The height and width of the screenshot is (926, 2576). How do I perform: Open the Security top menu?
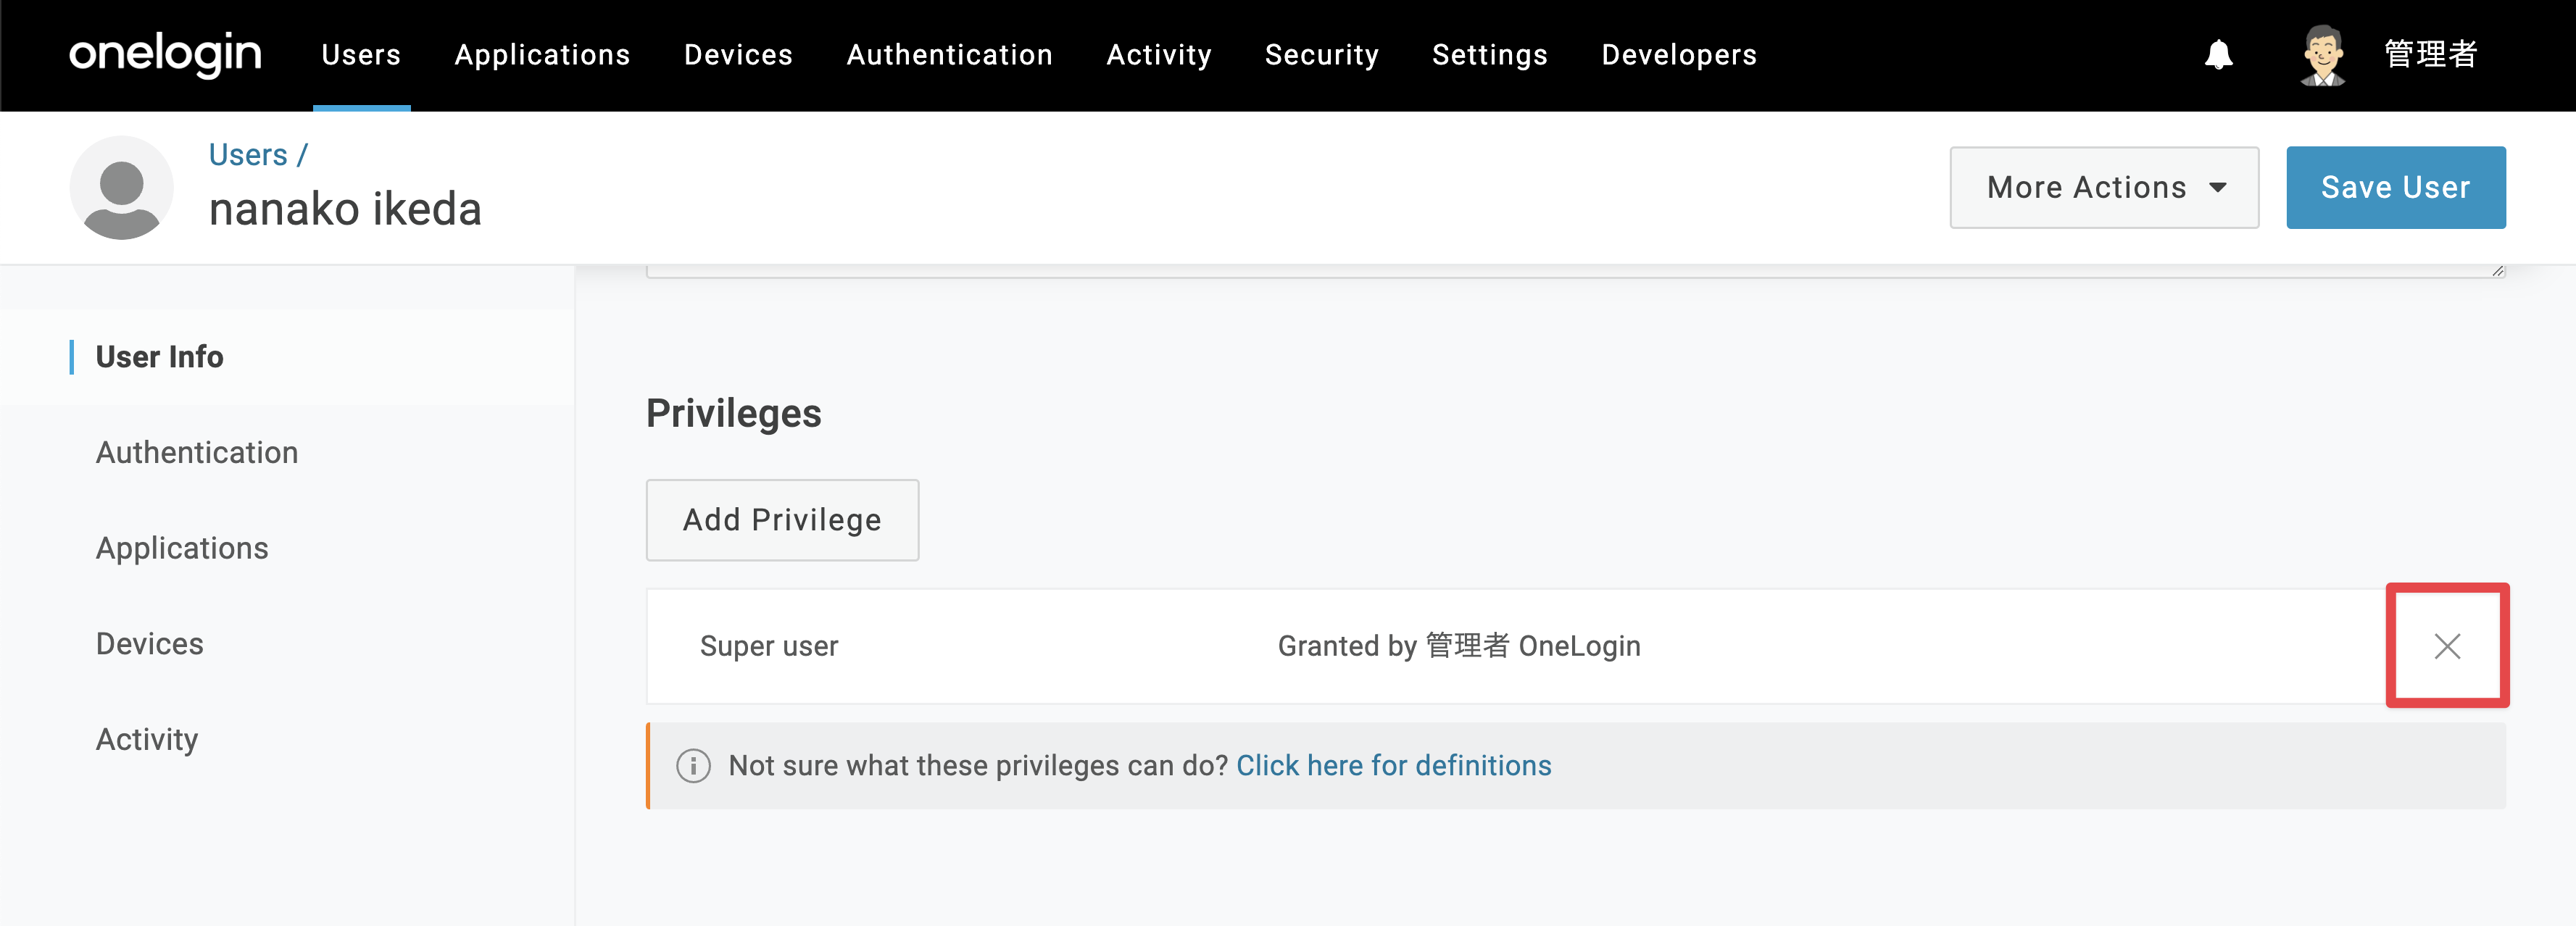click(1321, 55)
